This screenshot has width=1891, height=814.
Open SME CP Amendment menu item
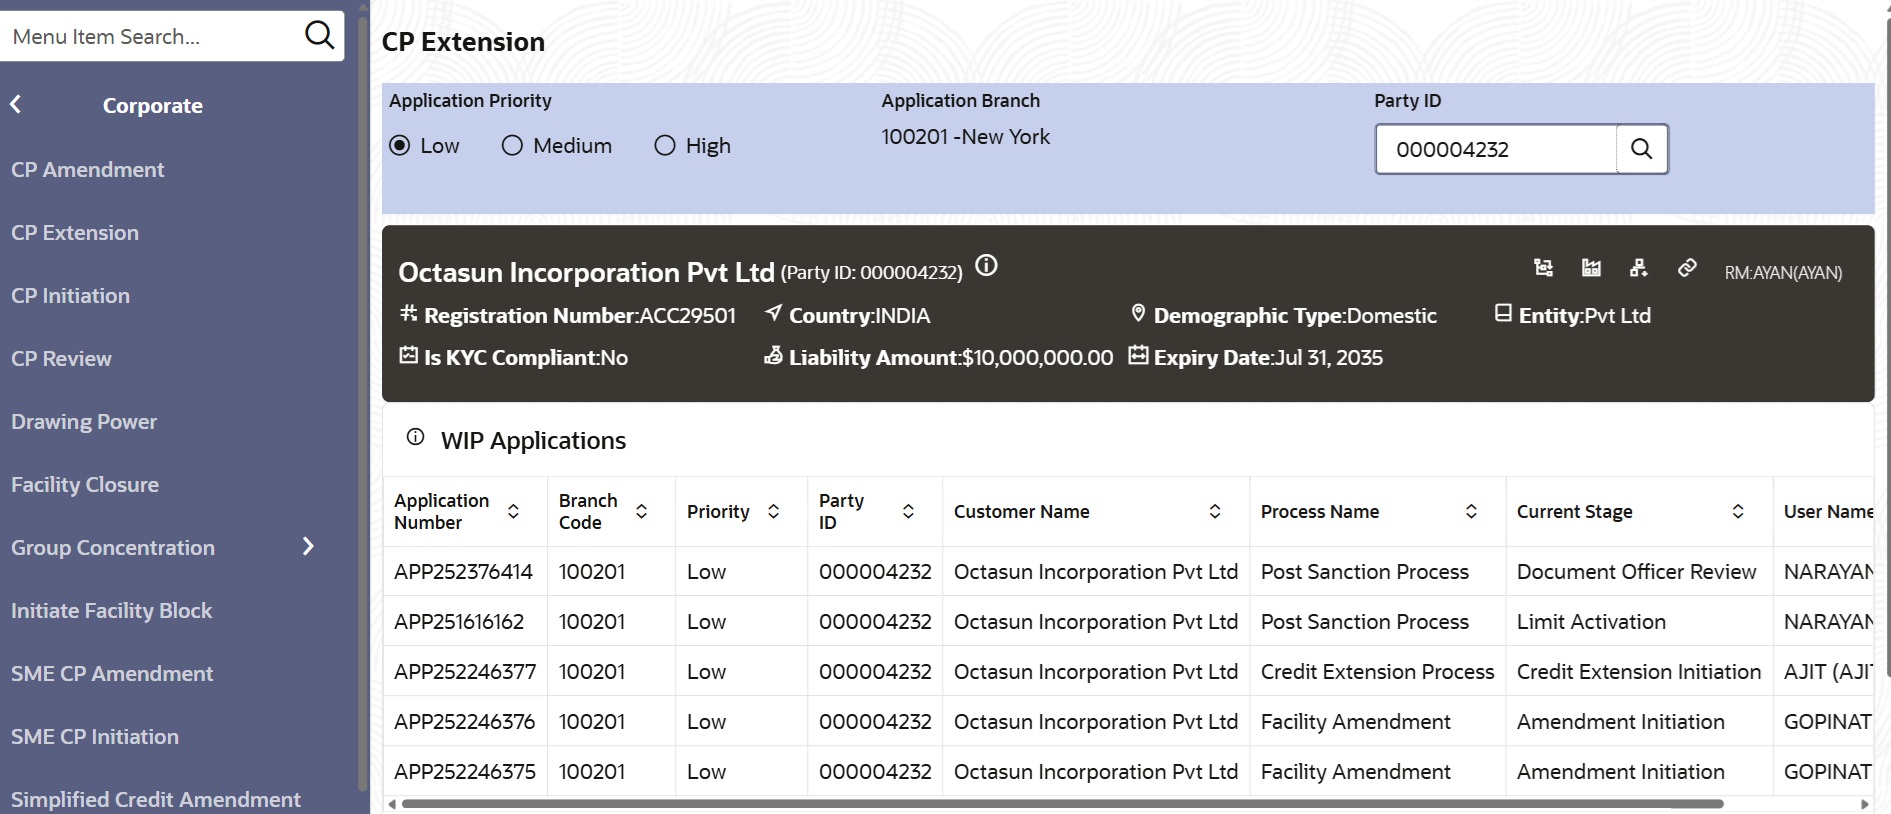(x=112, y=674)
